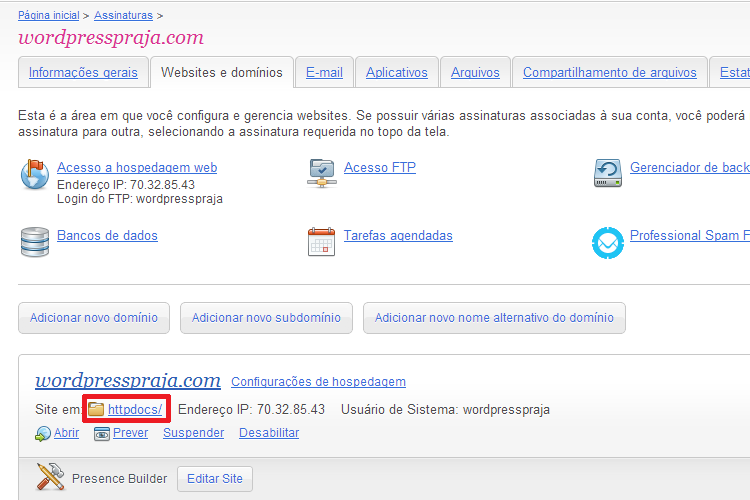
Task: Open the Bancos de dados link
Action: point(107,235)
